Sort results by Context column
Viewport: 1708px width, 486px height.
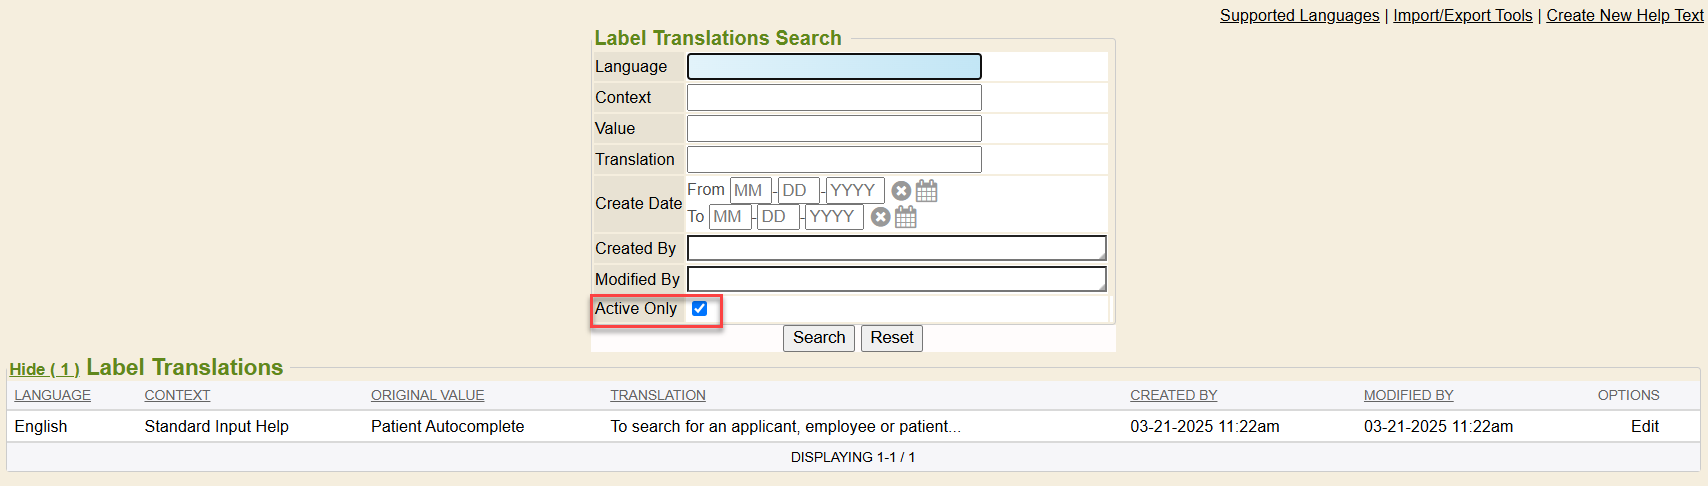177,395
